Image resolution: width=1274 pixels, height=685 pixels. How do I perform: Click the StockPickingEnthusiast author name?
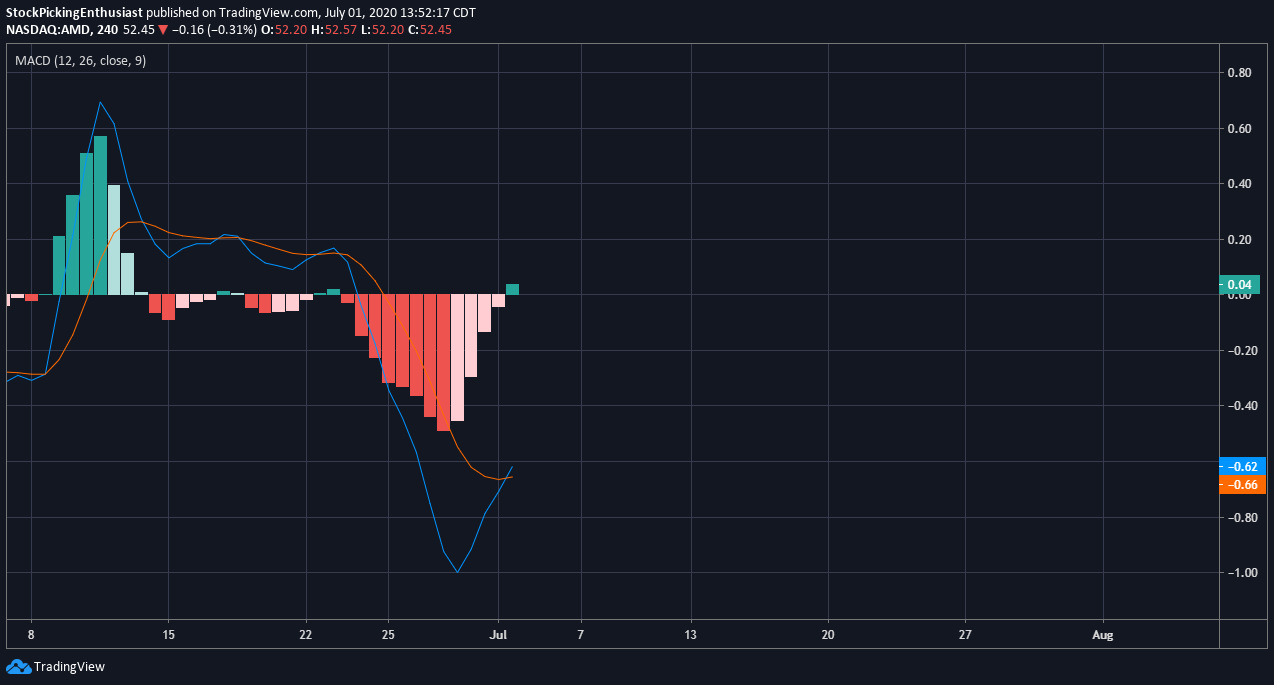tap(72, 13)
